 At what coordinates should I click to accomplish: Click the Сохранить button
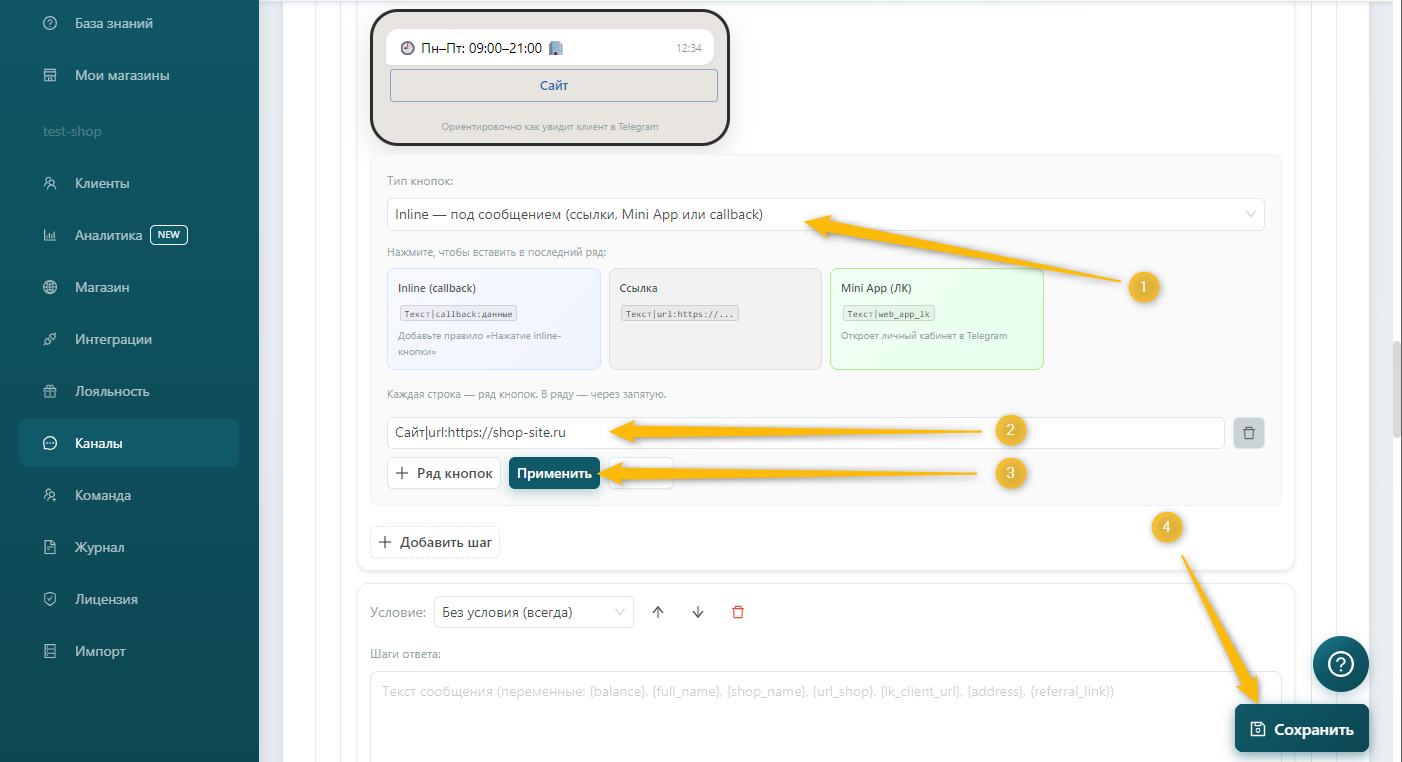pos(1302,729)
